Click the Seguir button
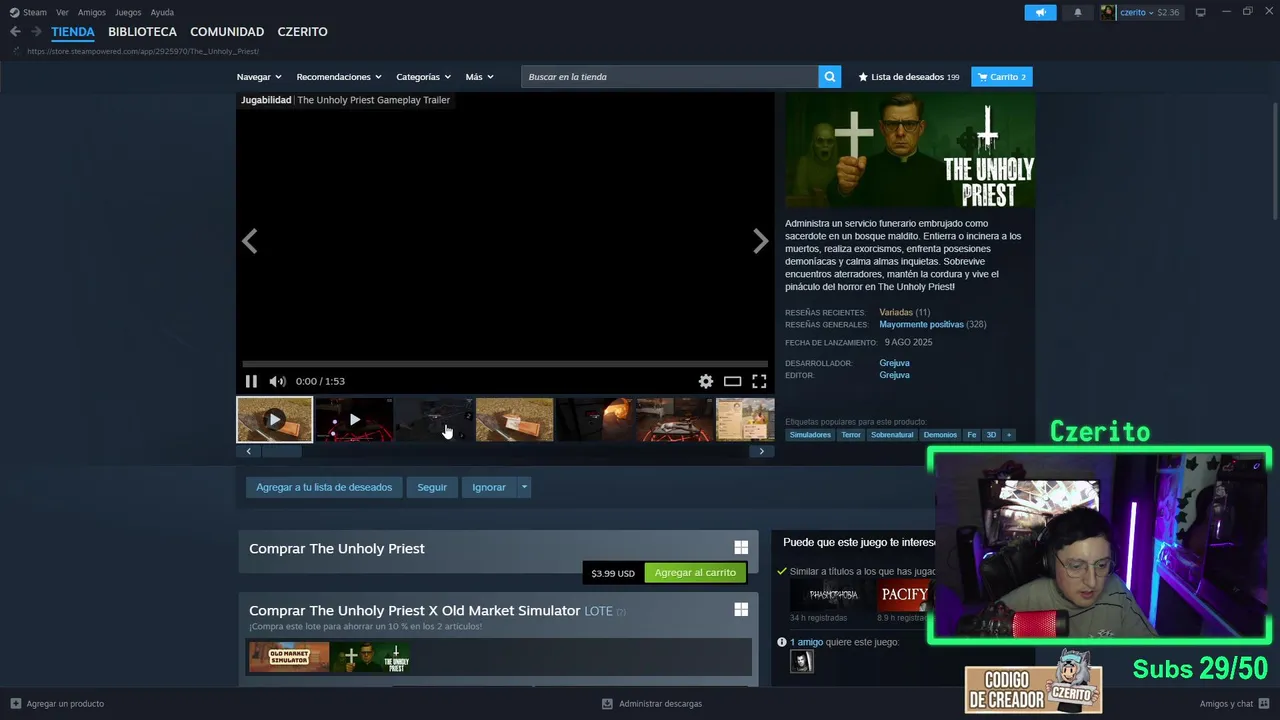1280x720 pixels. click(x=432, y=487)
